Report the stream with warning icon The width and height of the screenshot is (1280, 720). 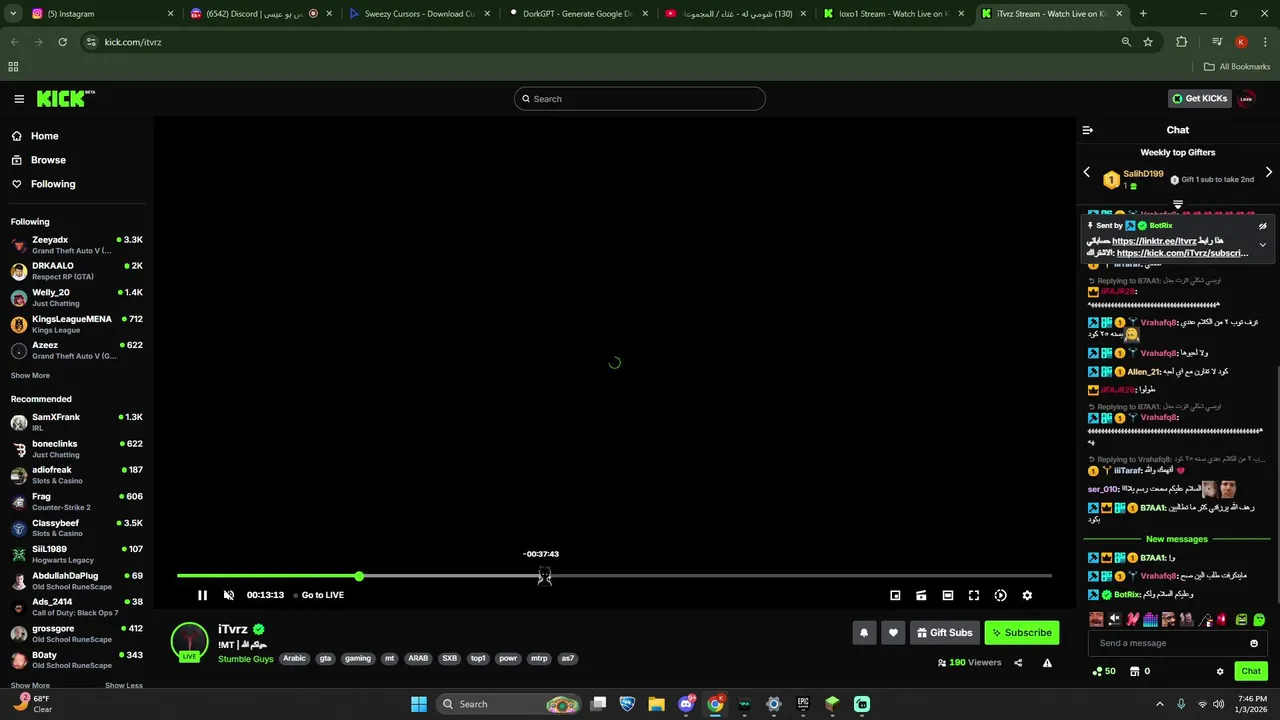pyautogui.click(x=1047, y=662)
